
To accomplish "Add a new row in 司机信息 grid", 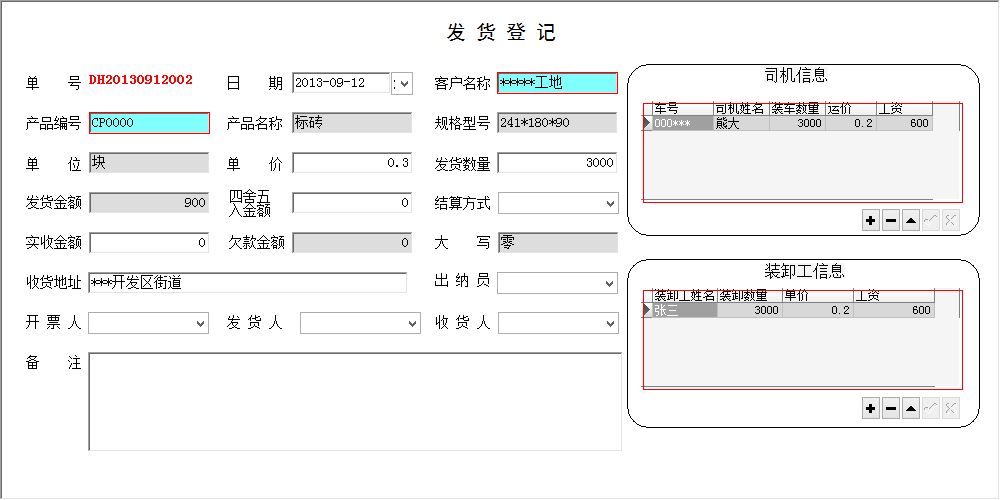I will click(871, 221).
